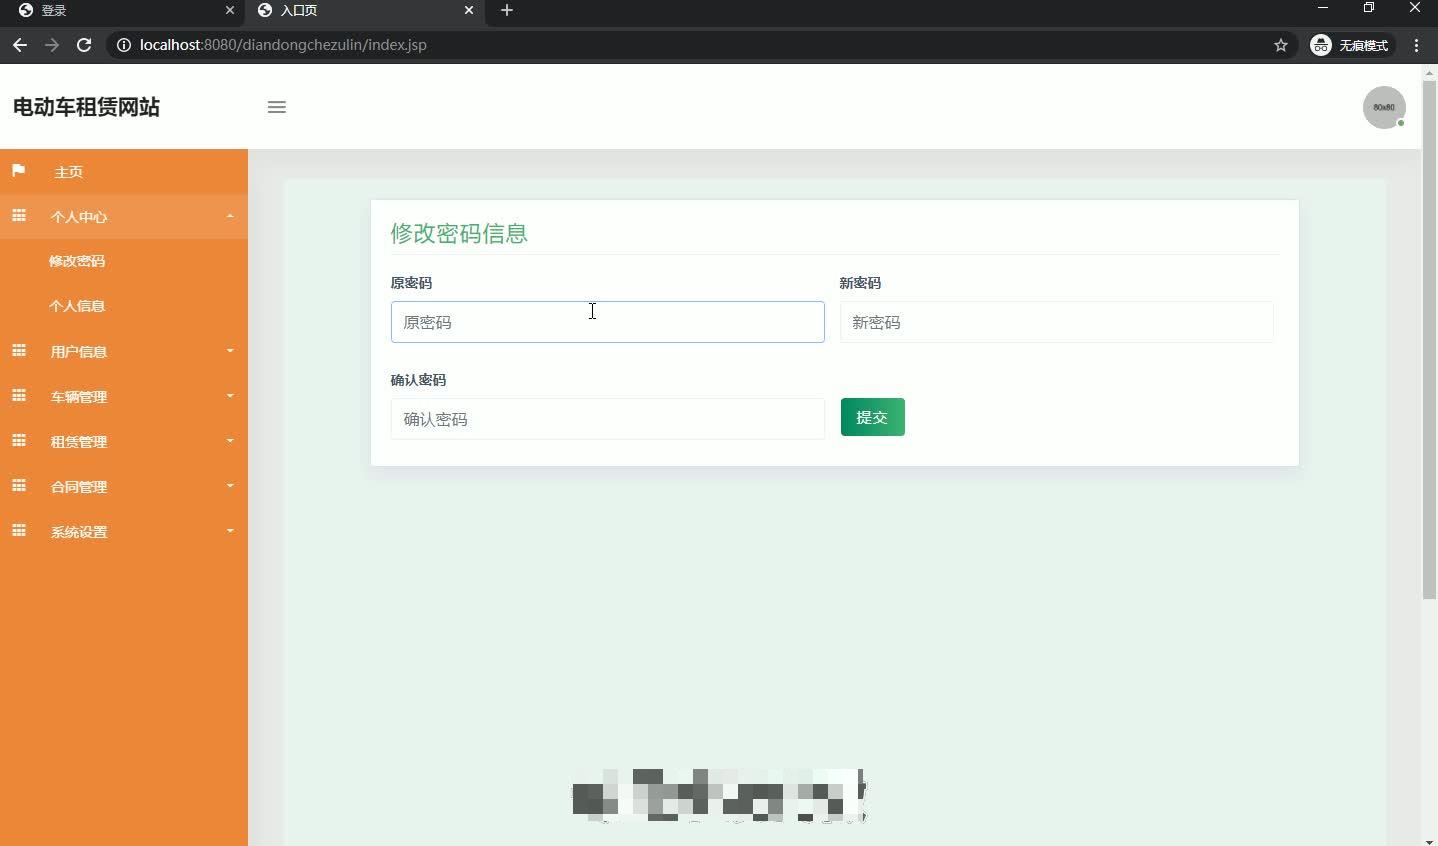Open the 个人信息 link
The image size is (1438, 846).
click(77, 306)
